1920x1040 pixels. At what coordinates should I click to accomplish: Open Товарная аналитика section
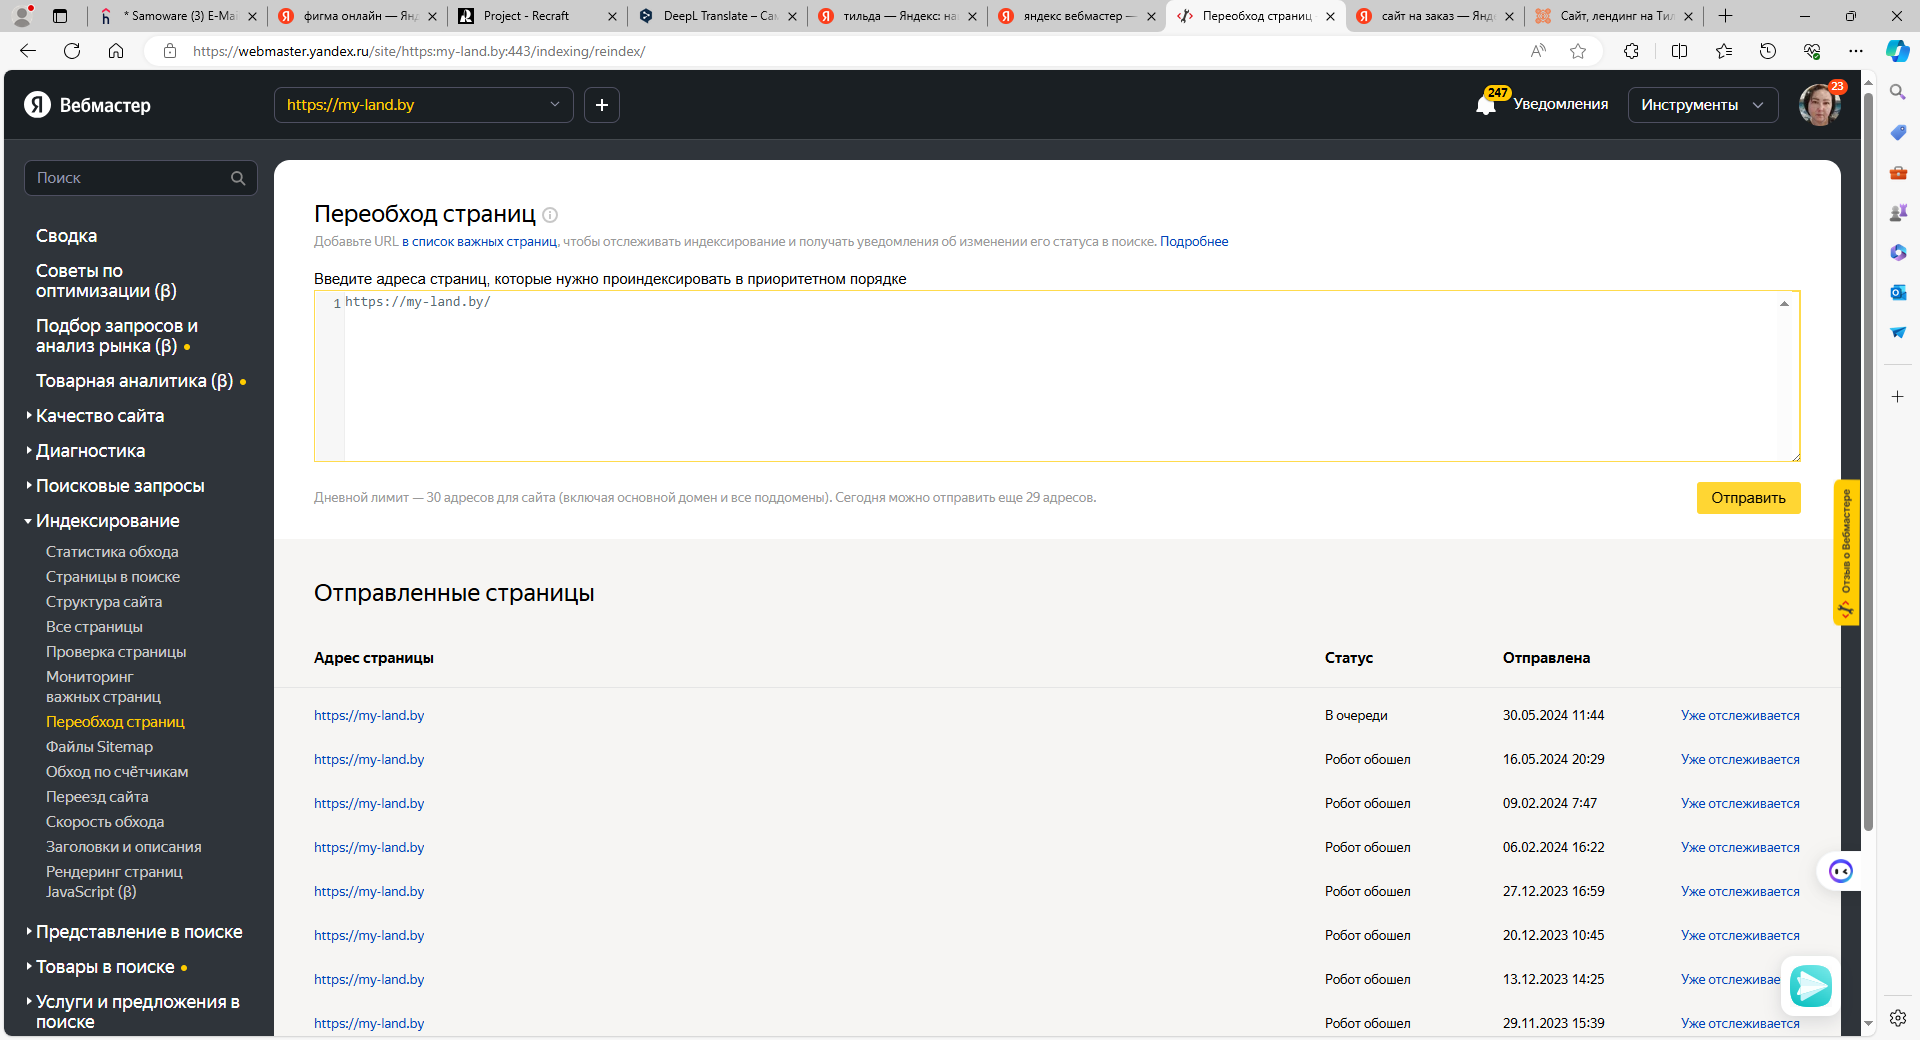(134, 381)
